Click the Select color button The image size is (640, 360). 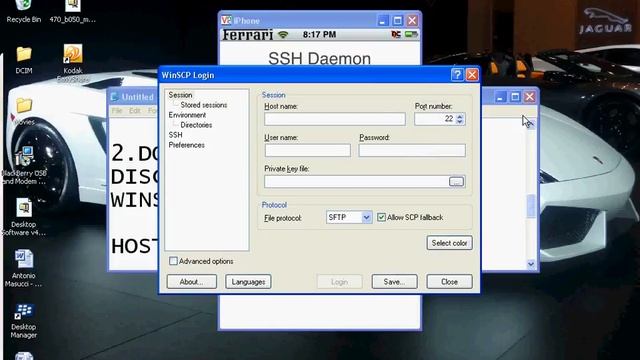449,243
